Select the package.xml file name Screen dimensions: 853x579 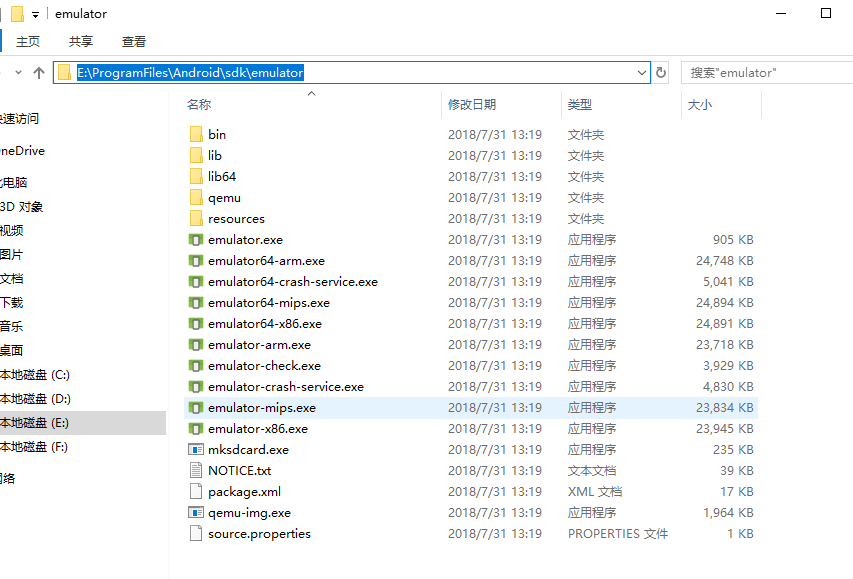244,492
